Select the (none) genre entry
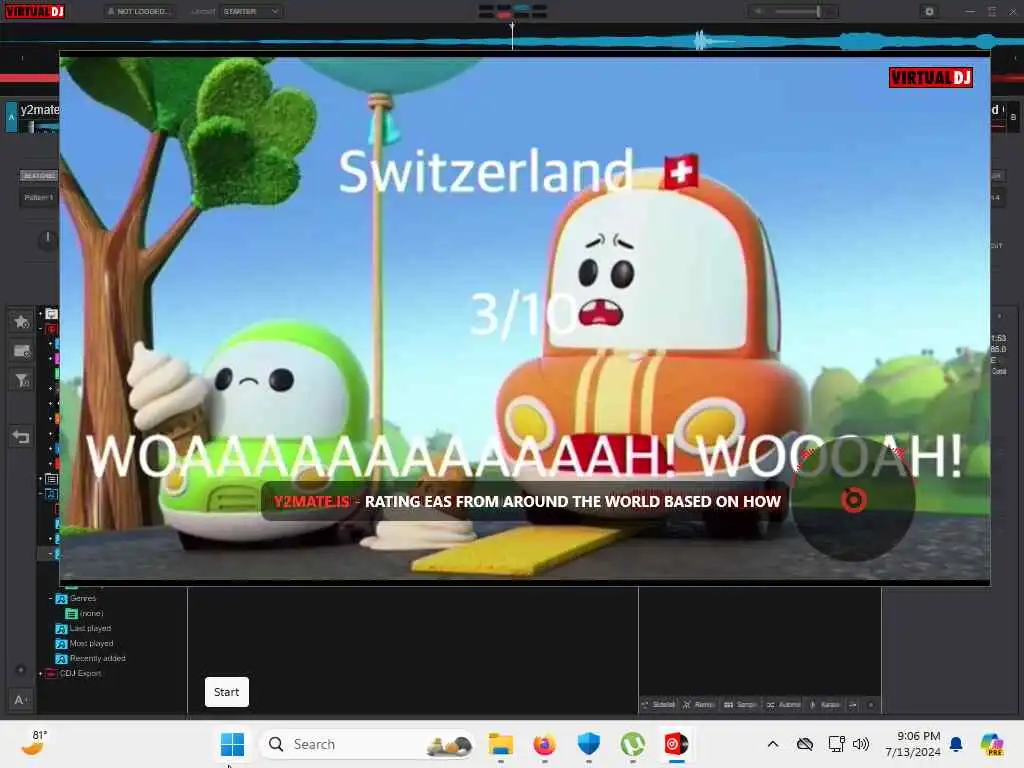The height and width of the screenshot is (768, 1024). point(85,614)
